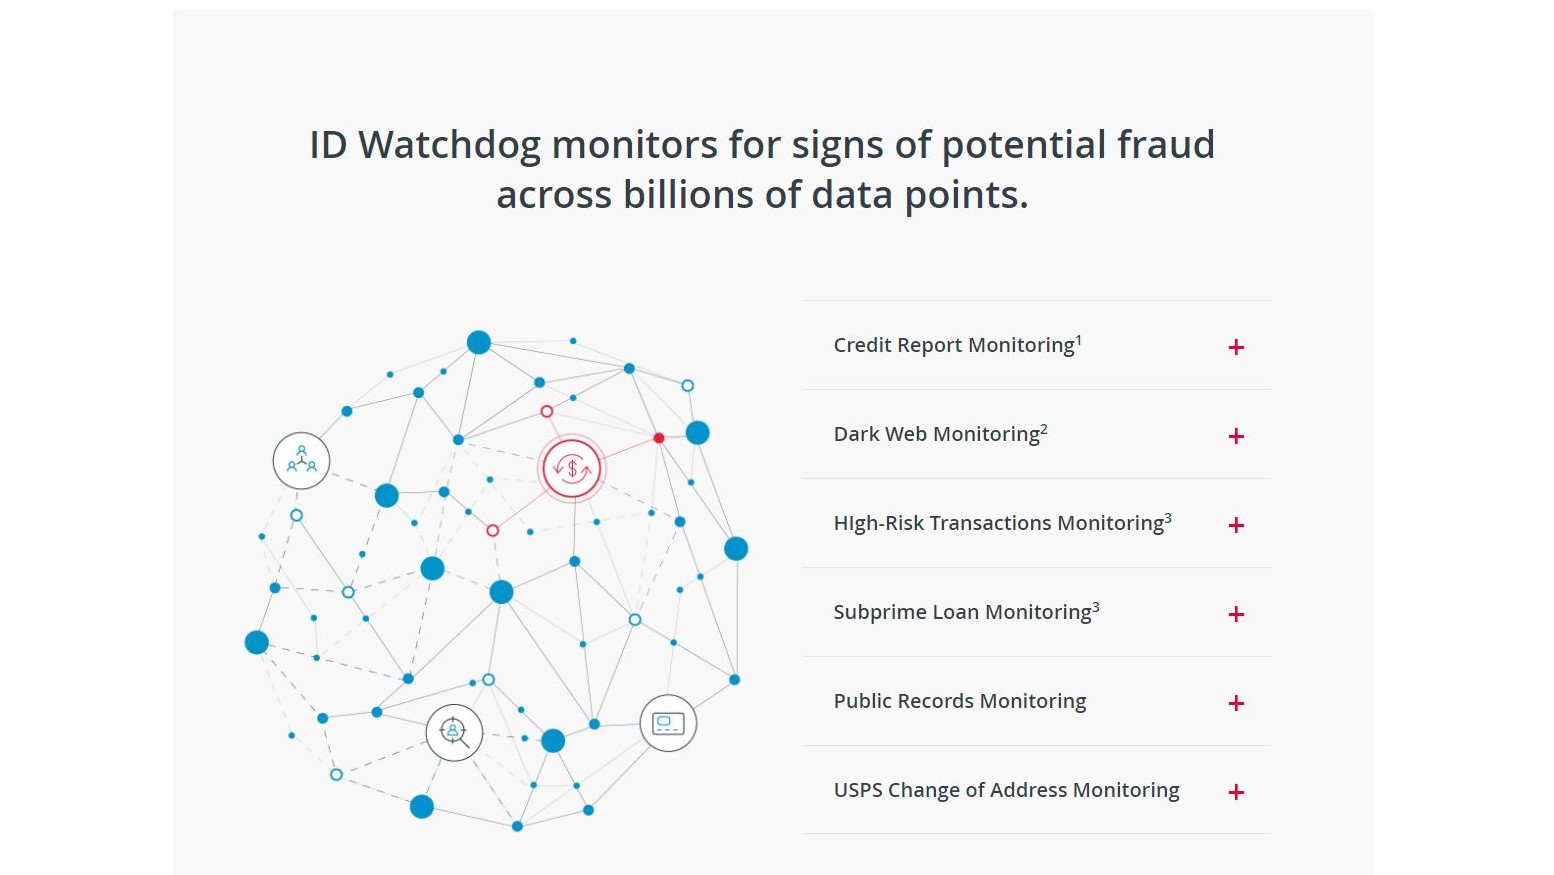Expand High-Risk Transactions Monitoring plus sign

pos(1236,525)
